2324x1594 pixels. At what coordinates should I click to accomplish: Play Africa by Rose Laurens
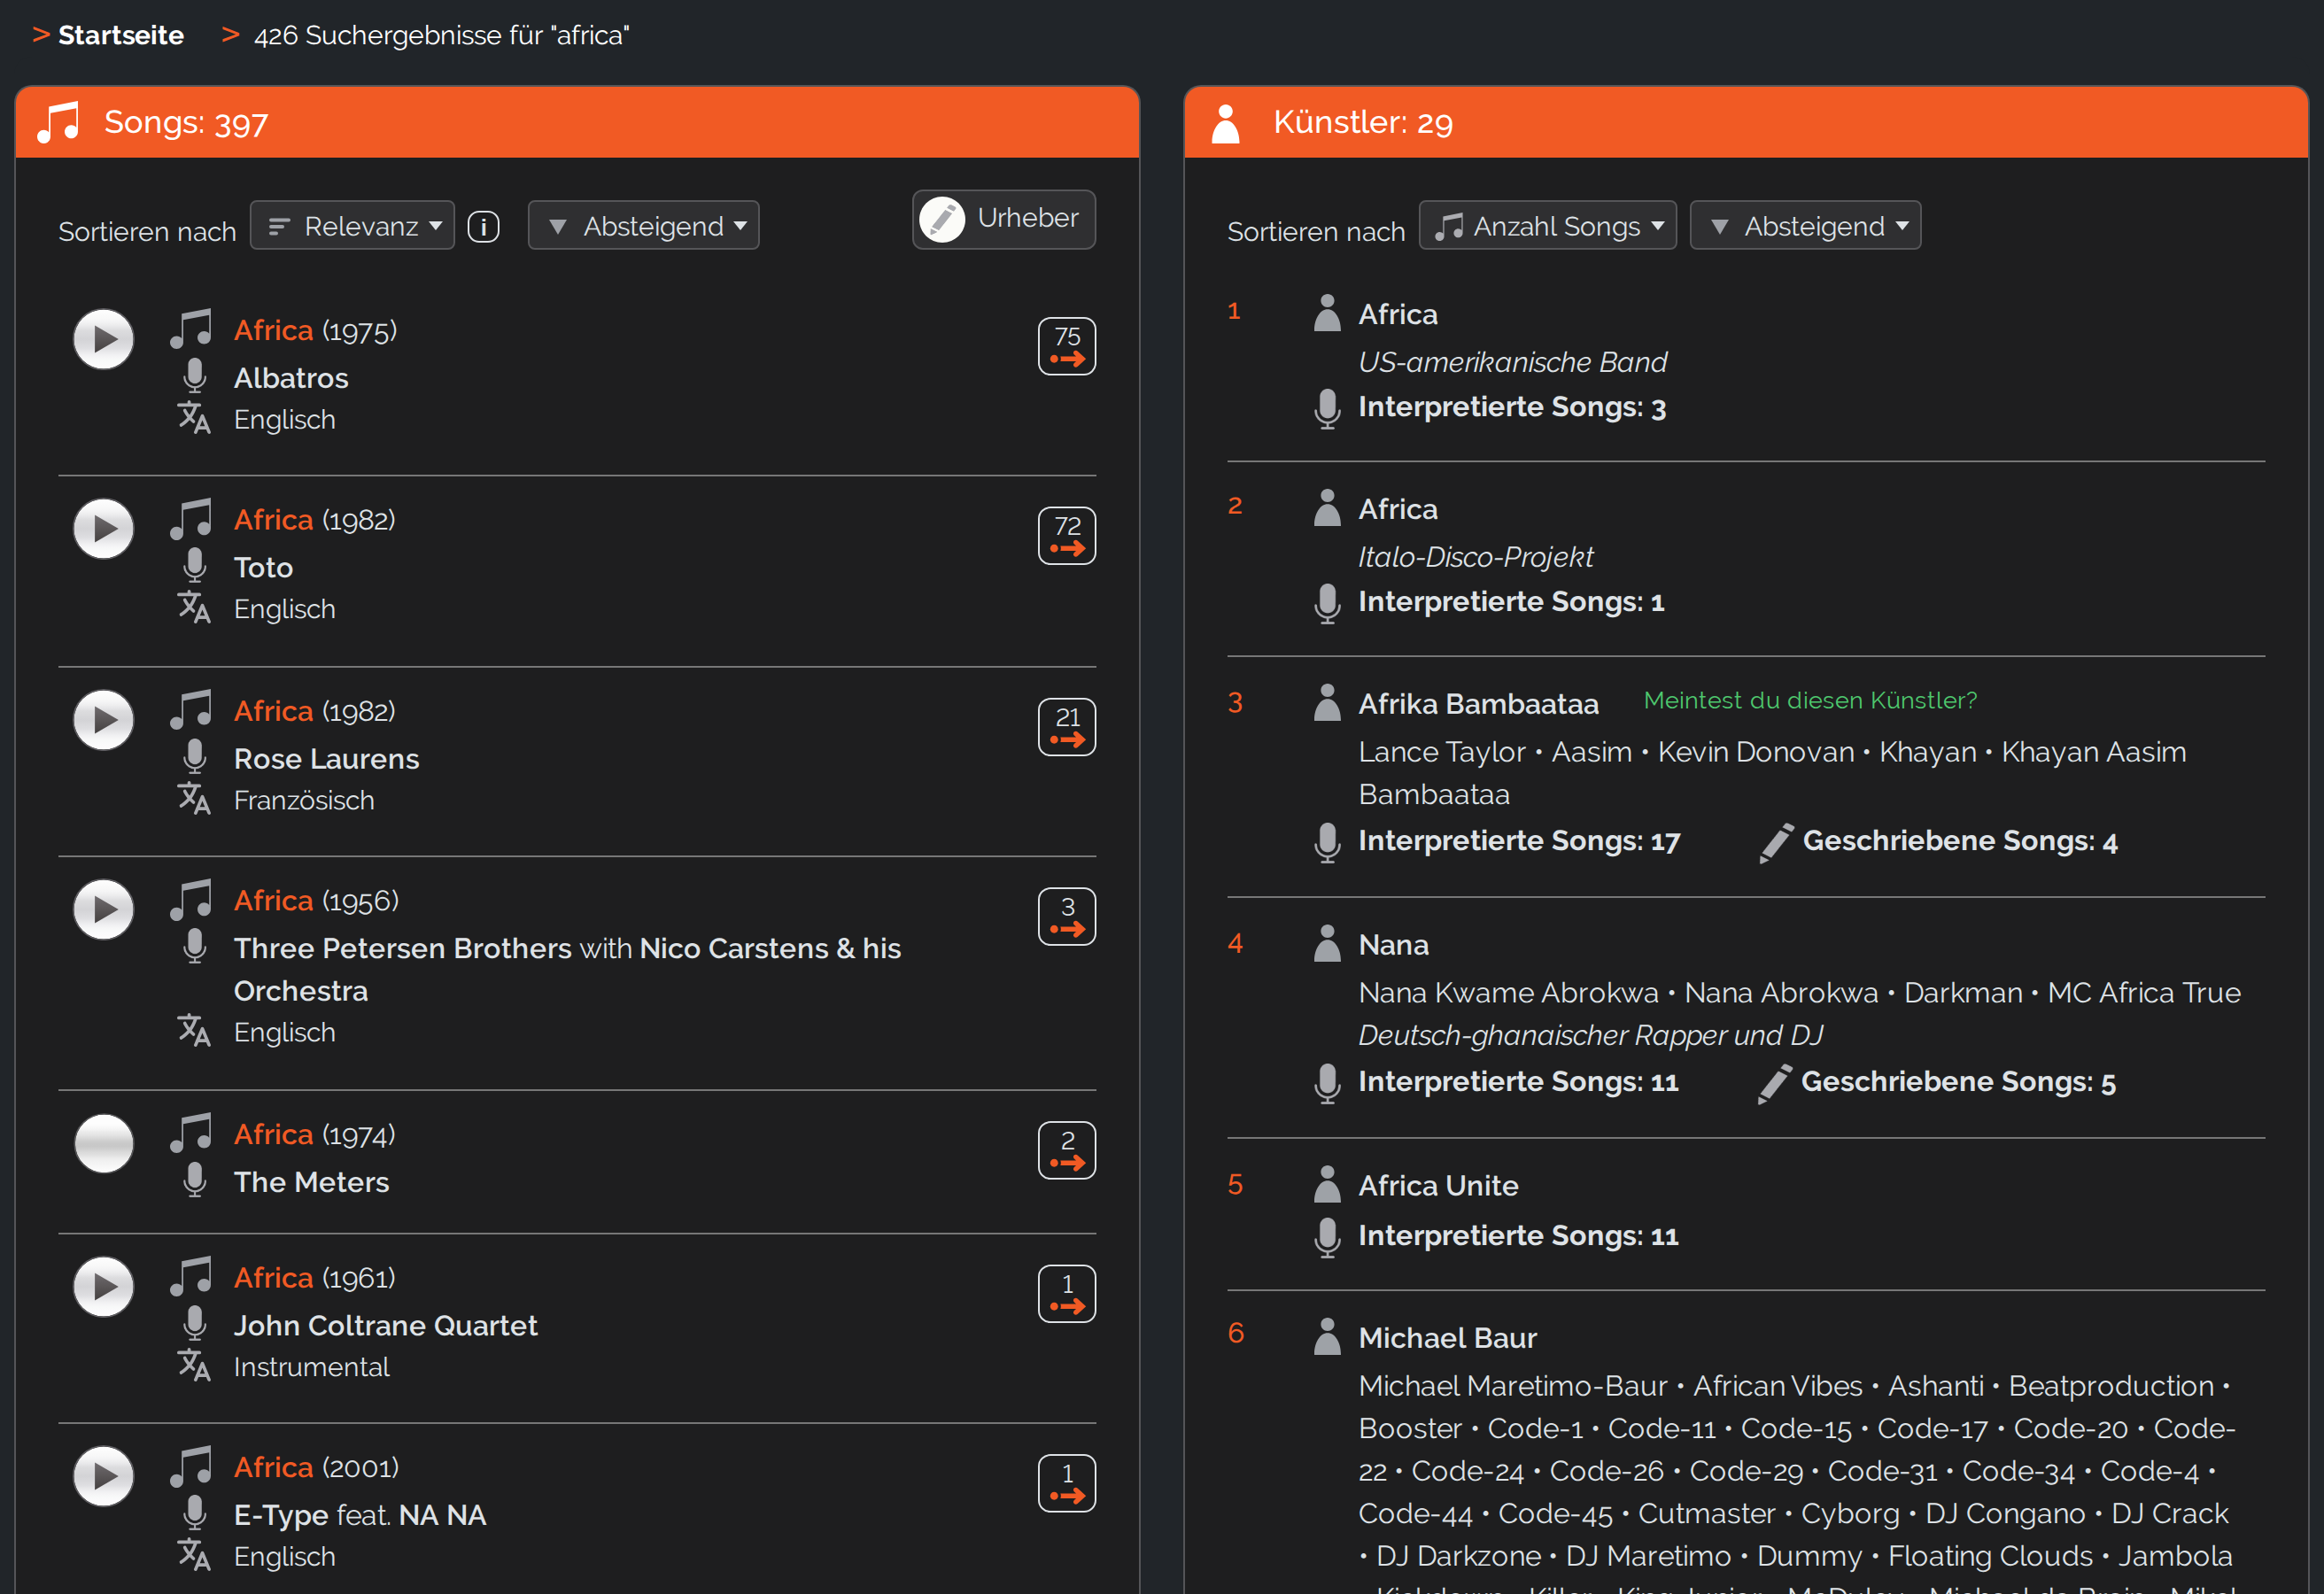(103, 720)
